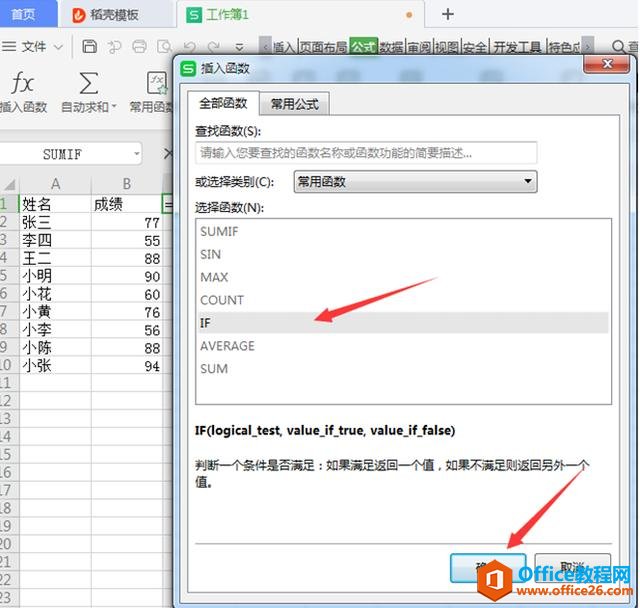Click the print preview icon
The image size is (640, 608).
click(164, 47)
